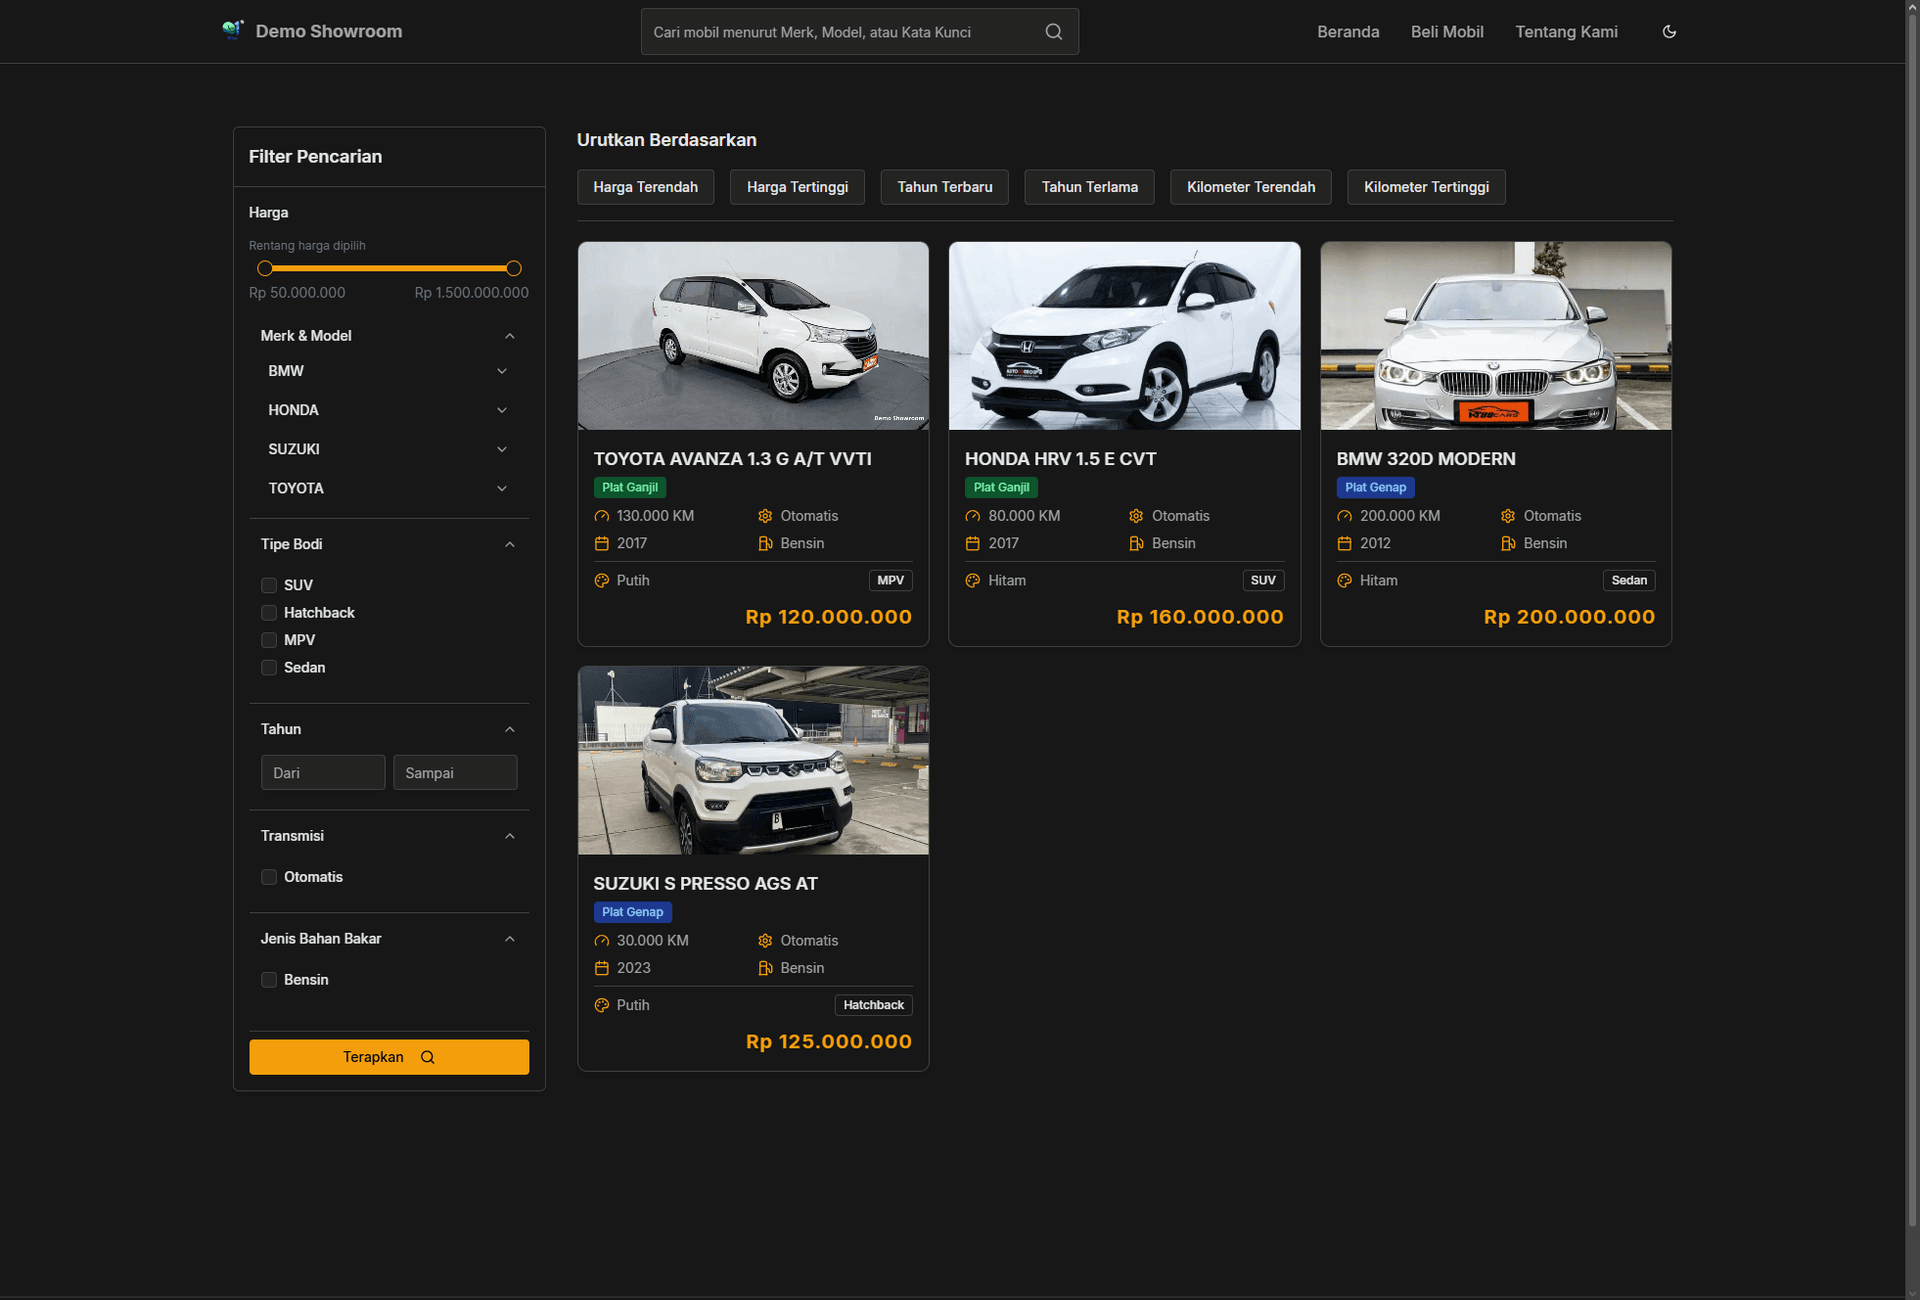Click the transmission gear icon on Suzuki S Presso card

pyautogui.click(x=765, y=941)
